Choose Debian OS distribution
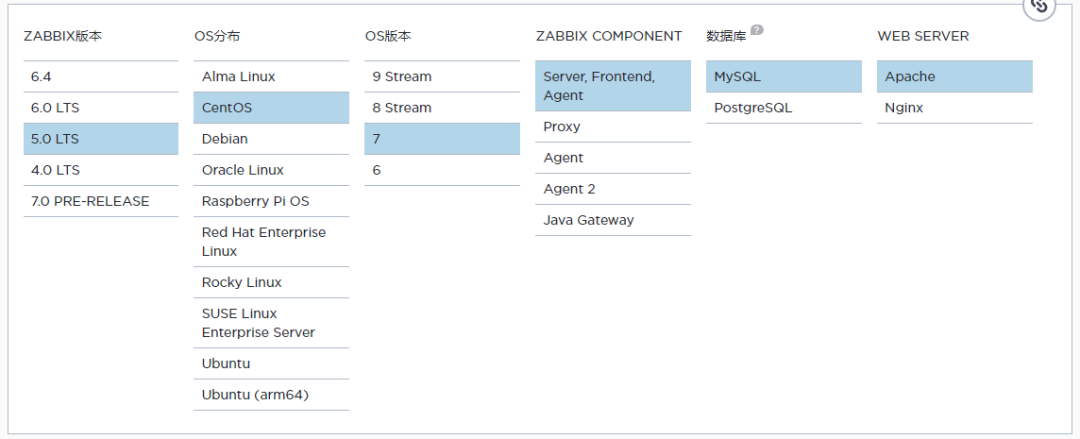The image size is (1080, 439). point(270,139)
